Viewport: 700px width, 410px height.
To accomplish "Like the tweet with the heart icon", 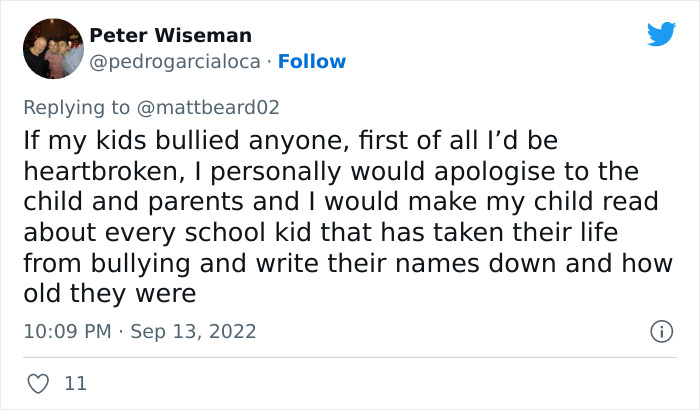I will coord(38,383).
